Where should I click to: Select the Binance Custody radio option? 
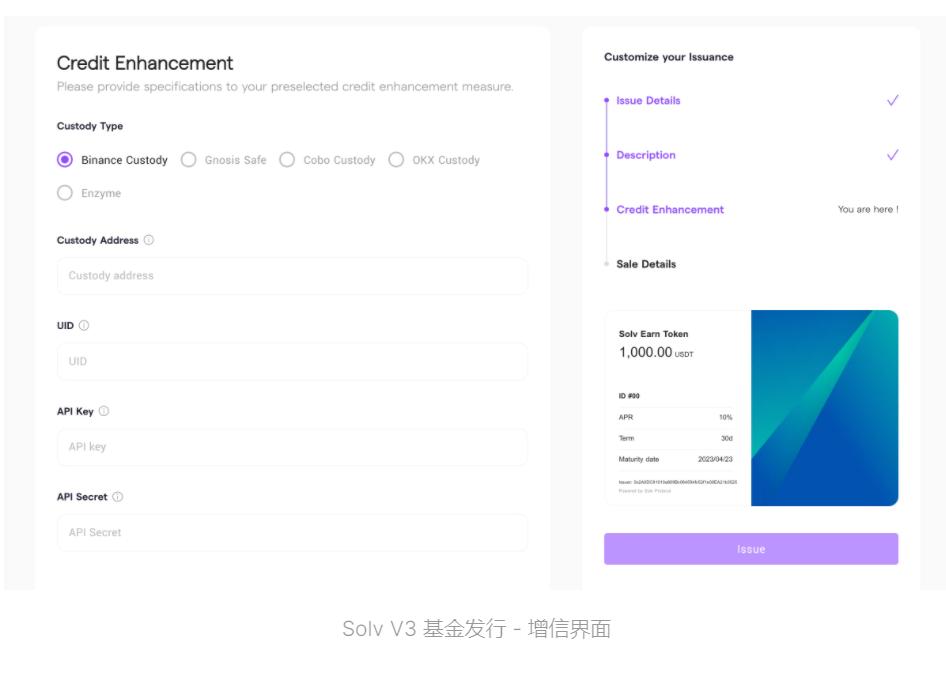(66, 160)
